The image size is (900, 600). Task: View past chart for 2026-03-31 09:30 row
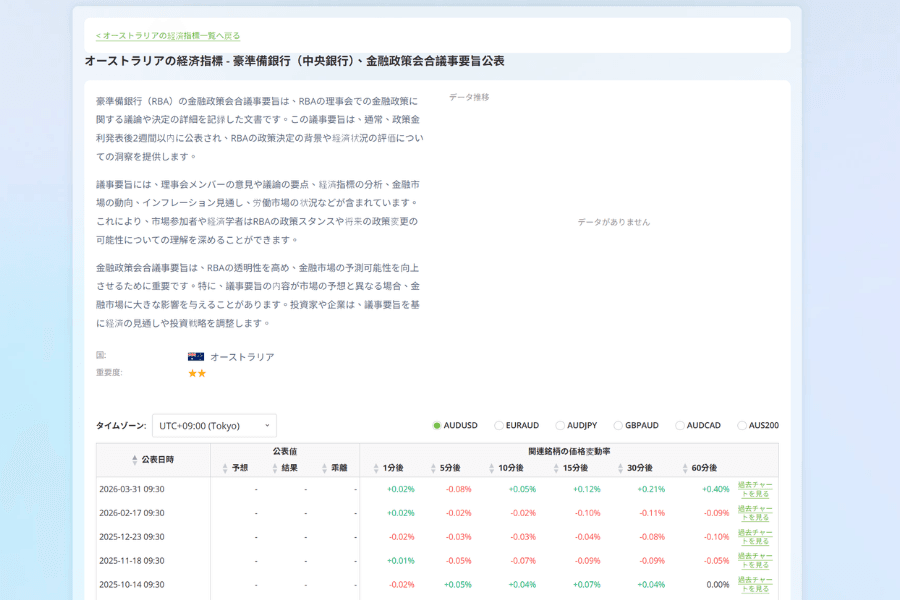pos(755,489)
